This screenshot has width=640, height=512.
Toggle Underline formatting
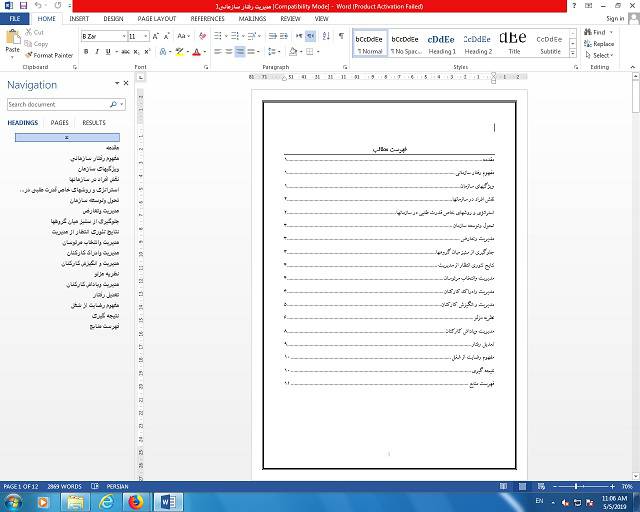click(x=108, y=51)
